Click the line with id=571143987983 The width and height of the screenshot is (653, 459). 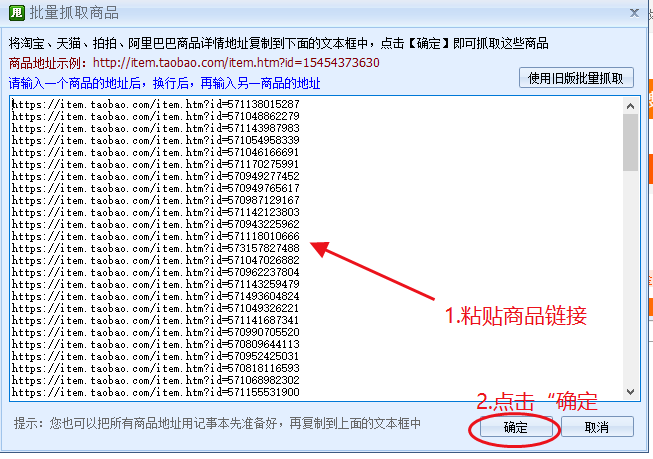156,128
